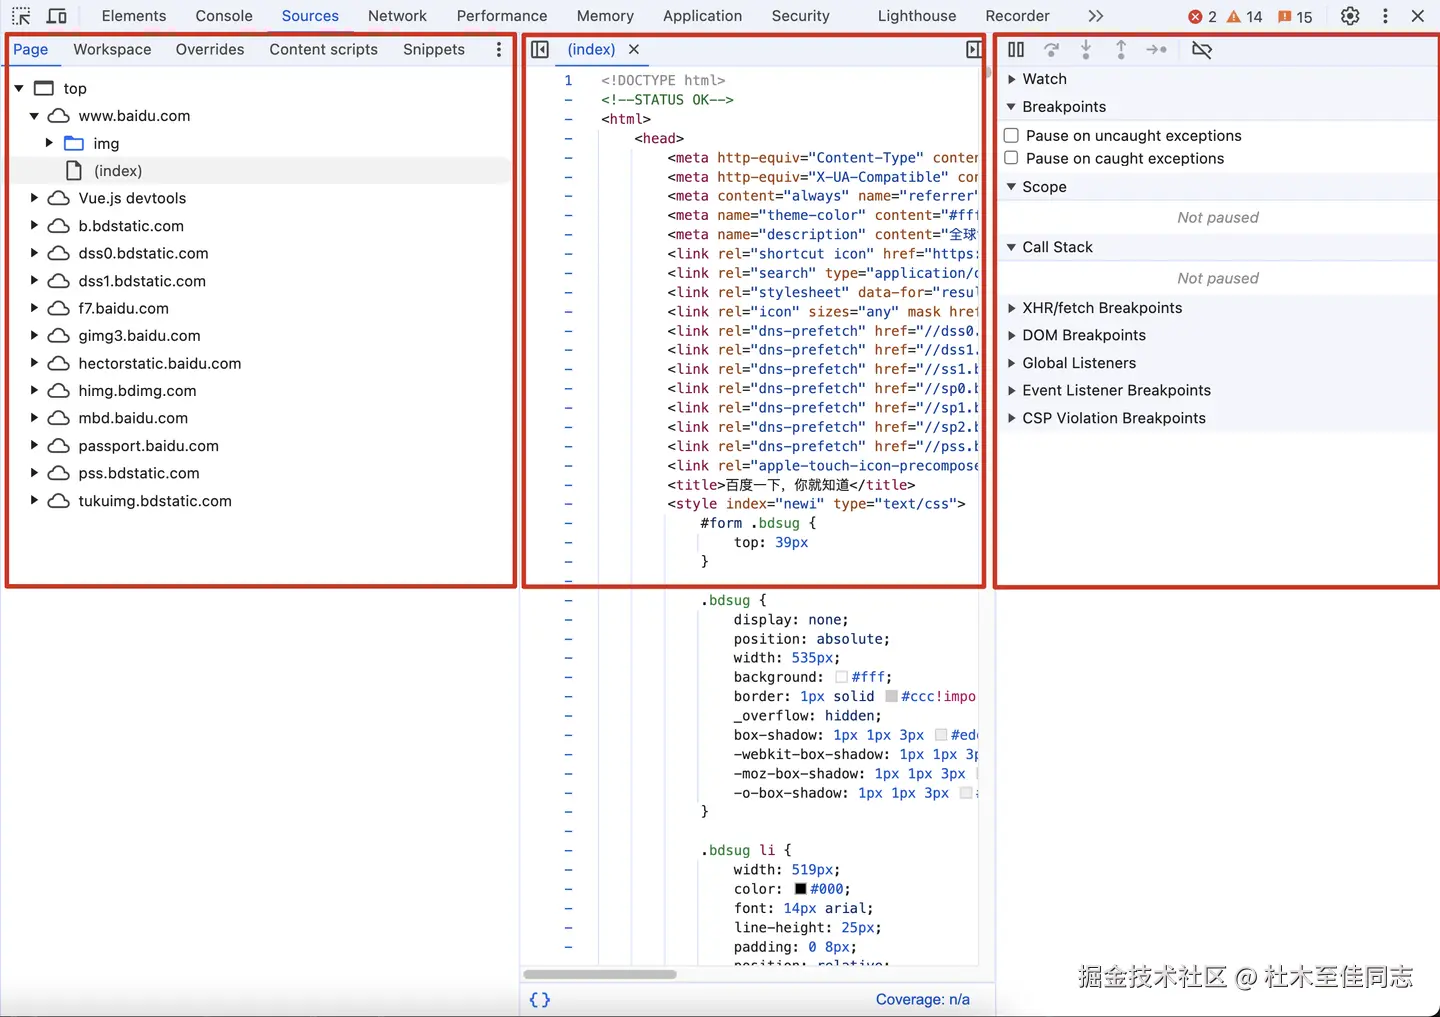Viewport: 1440px width, 1017px height.
Task: Click the red errors count badge
Action: [x=1202, y=17]
